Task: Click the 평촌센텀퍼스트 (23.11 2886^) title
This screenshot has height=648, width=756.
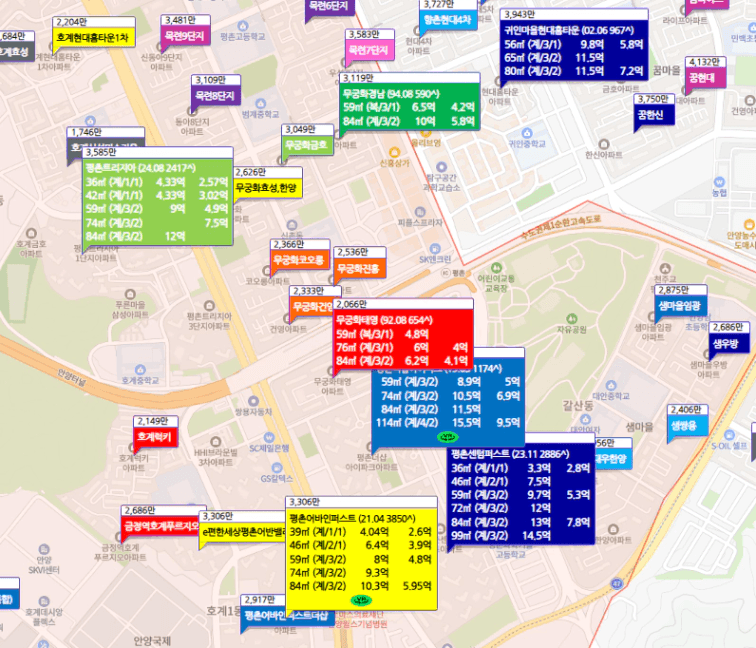Action: tap(510, 454)
